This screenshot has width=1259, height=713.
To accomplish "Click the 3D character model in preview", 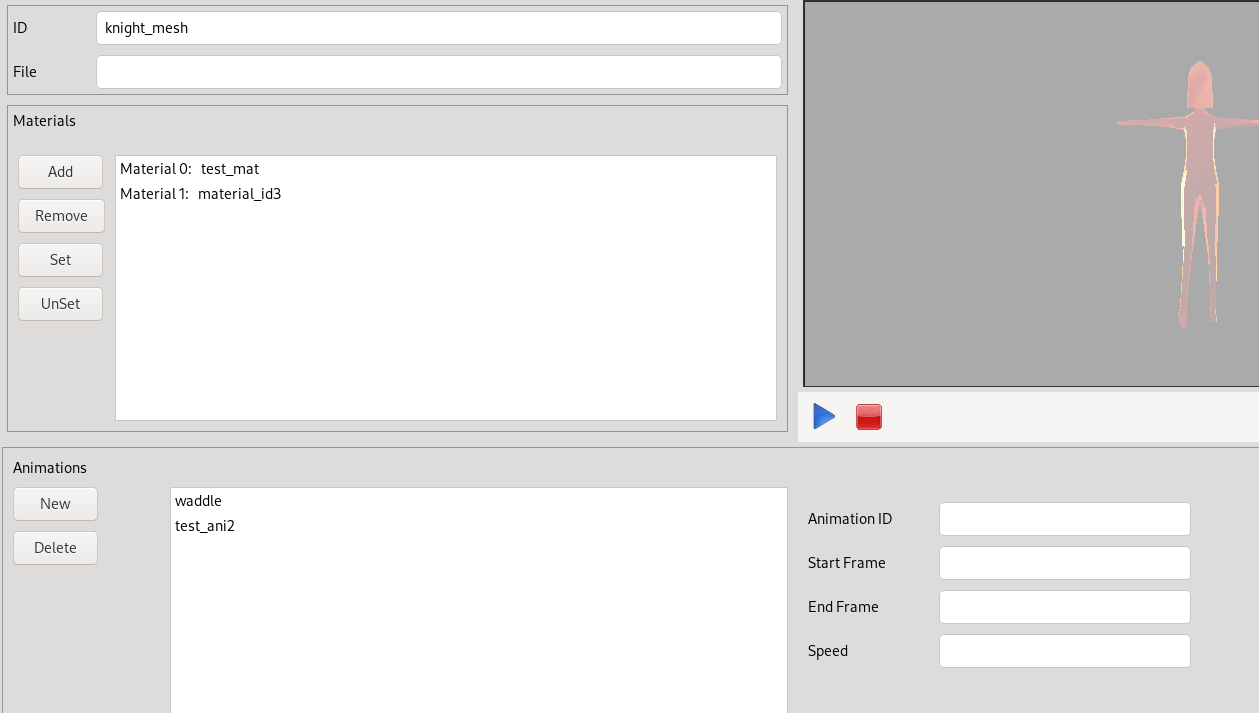I will tap(1199, 180).
